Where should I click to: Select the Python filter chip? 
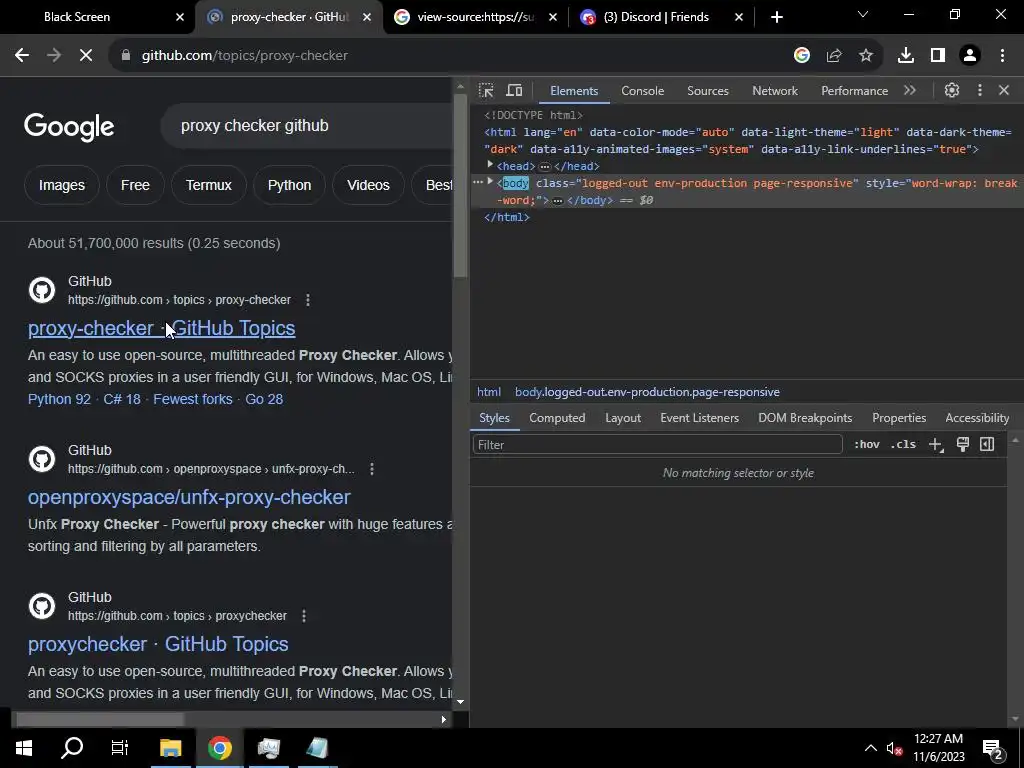click(x=289, y=185)
